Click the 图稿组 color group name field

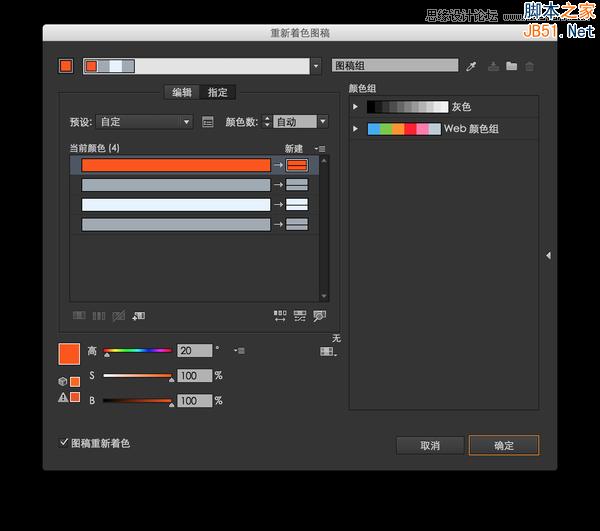[395, 65]
